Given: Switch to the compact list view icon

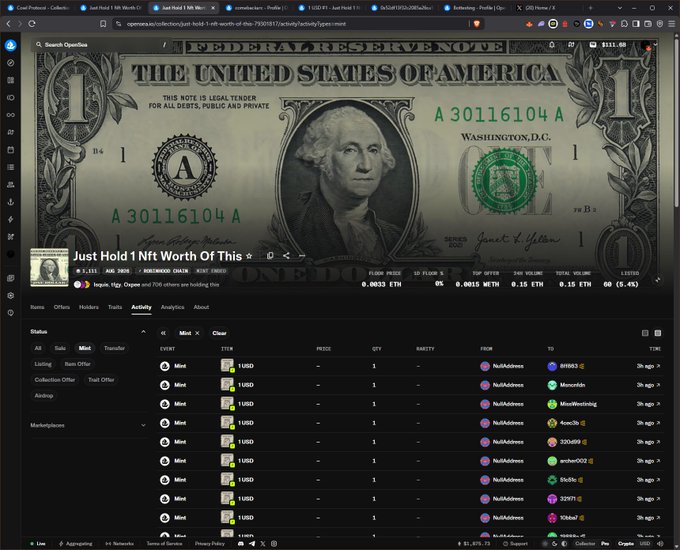Looking at the screenshot, I should [x=645, y=333].
